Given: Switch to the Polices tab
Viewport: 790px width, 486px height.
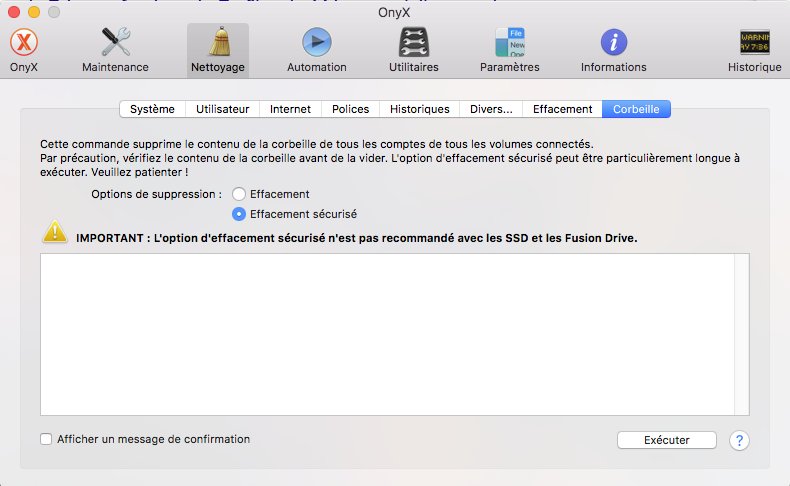Looking at the screenshot, I should 350,109.
